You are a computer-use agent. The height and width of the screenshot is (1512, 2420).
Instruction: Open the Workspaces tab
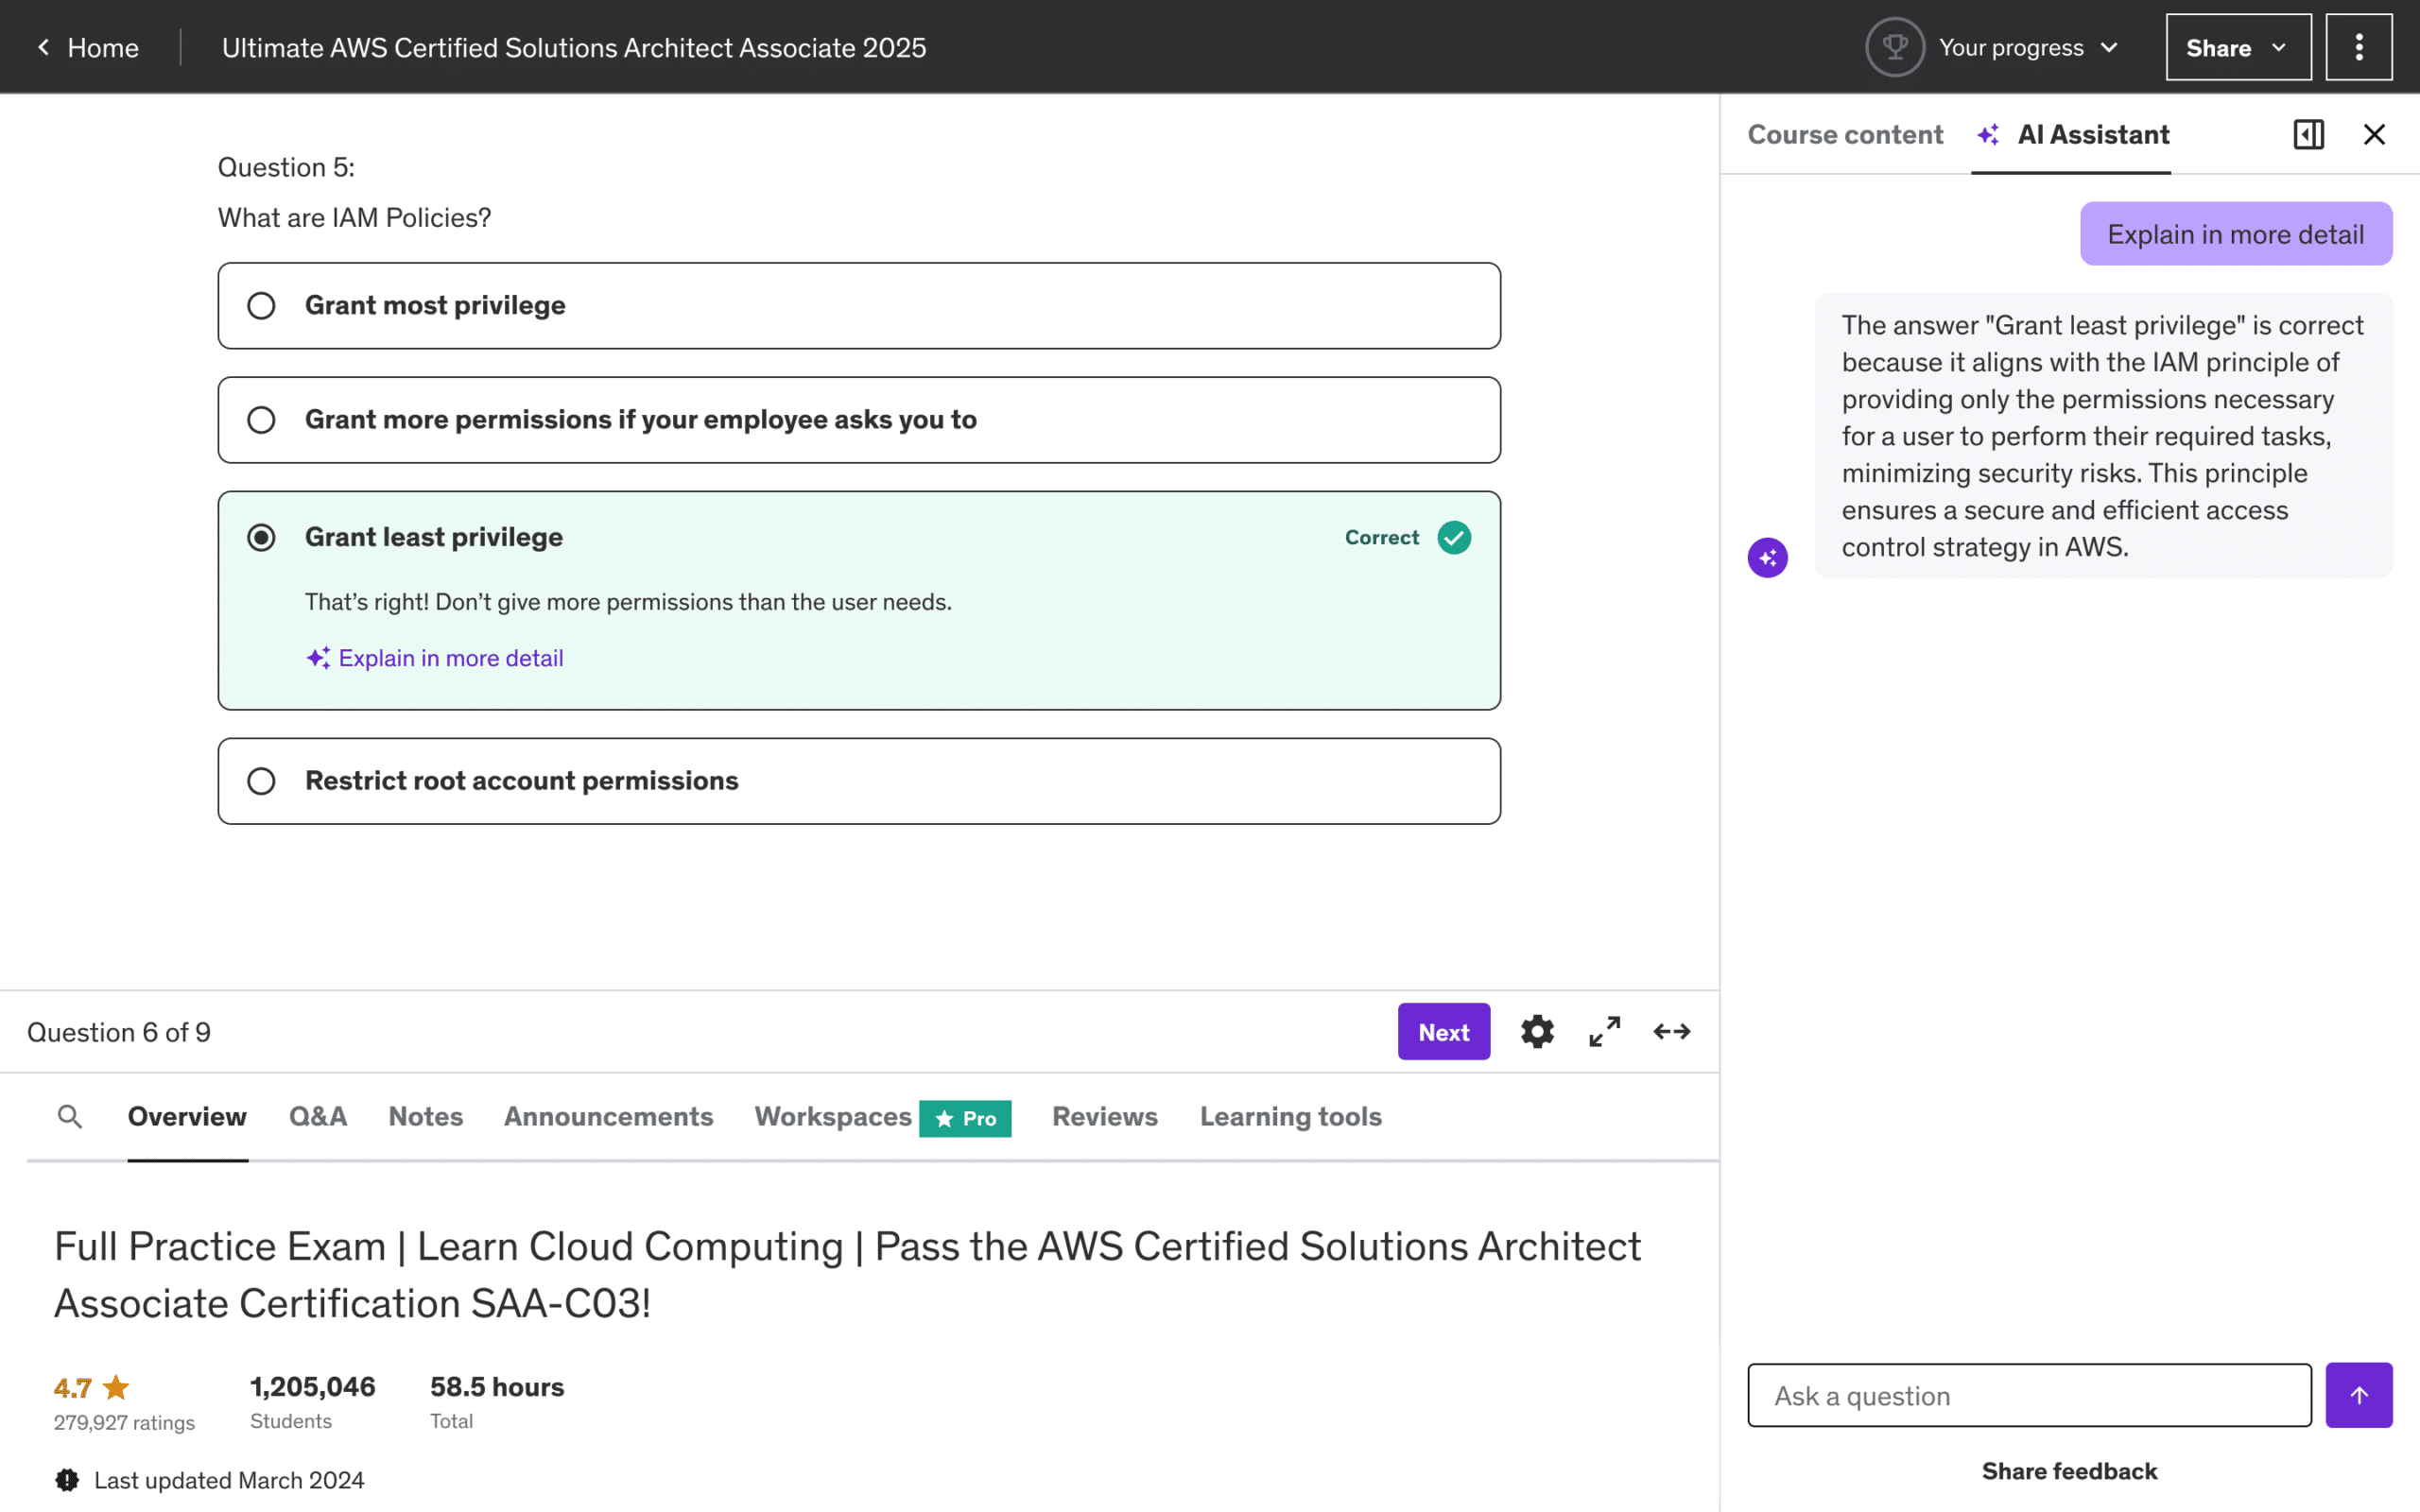(832, 1116)
